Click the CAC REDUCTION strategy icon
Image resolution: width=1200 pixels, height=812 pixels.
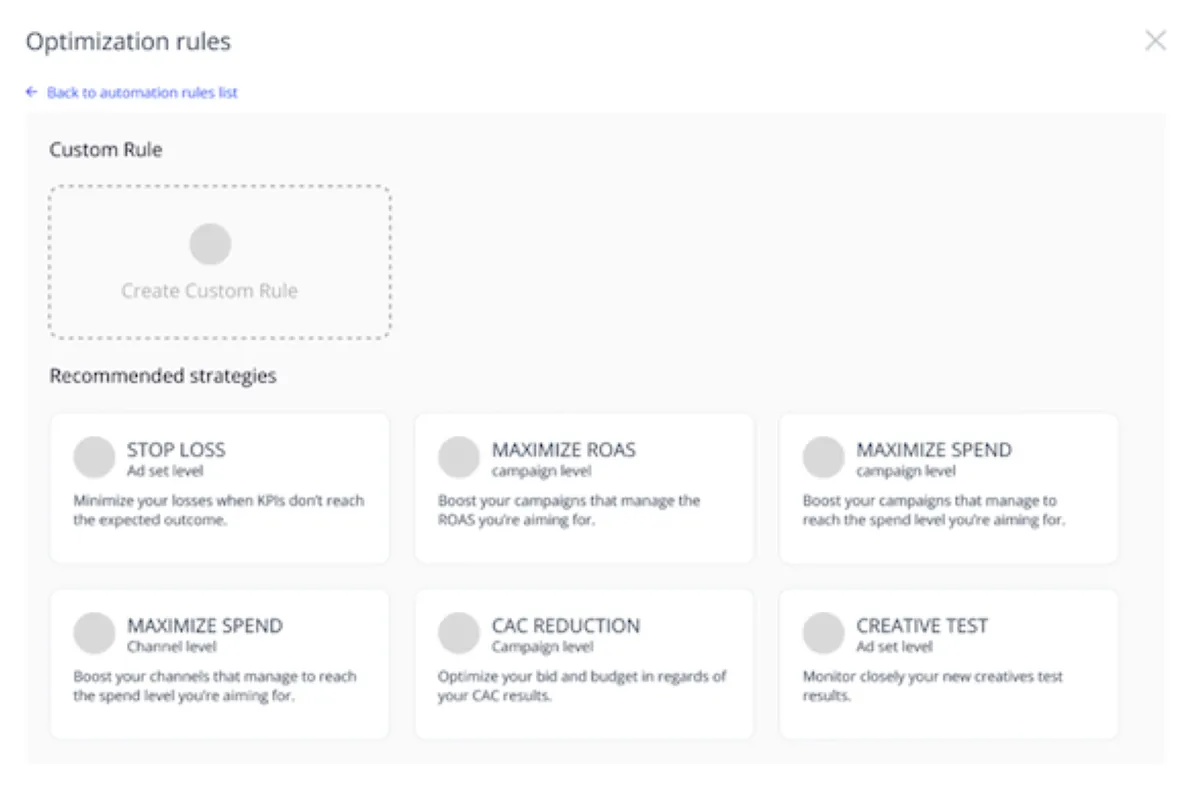click(459, 633)
